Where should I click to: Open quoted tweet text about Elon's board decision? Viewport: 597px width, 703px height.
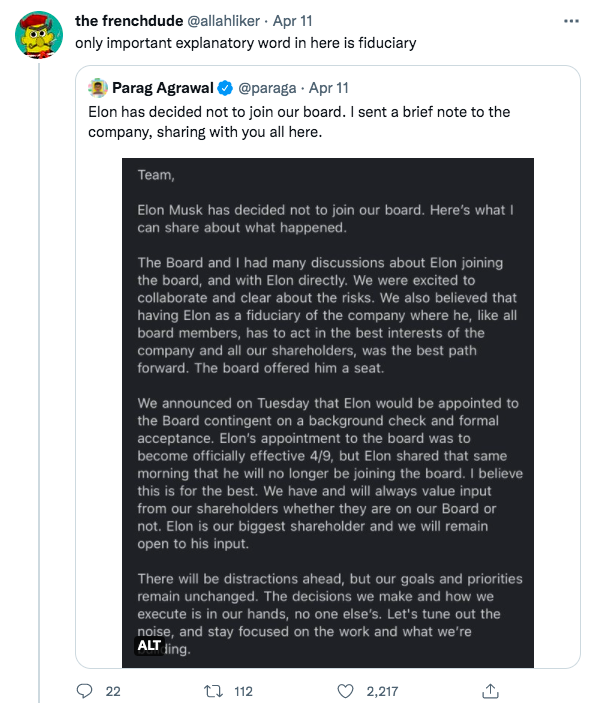pyautogui.click(x=299, y=122)
